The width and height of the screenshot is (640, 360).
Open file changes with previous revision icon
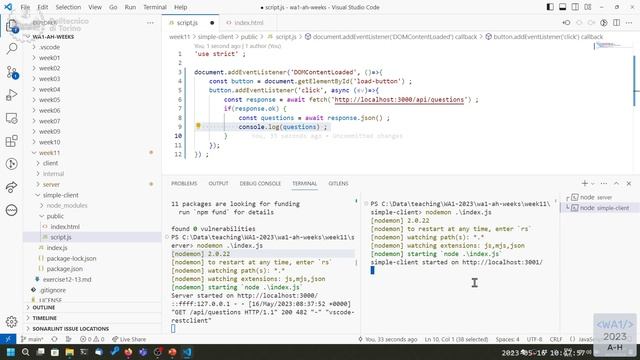pyautogui.click(x=567, y=23)
